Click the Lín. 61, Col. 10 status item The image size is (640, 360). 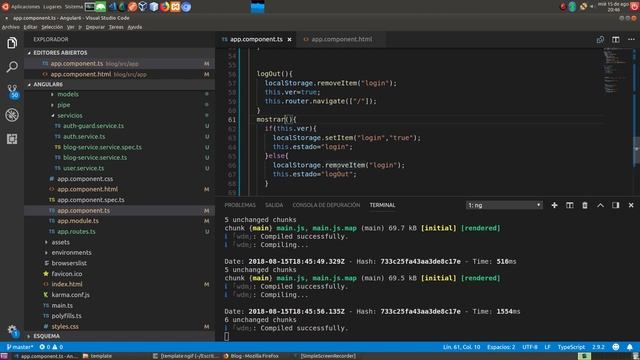[462, 347]
